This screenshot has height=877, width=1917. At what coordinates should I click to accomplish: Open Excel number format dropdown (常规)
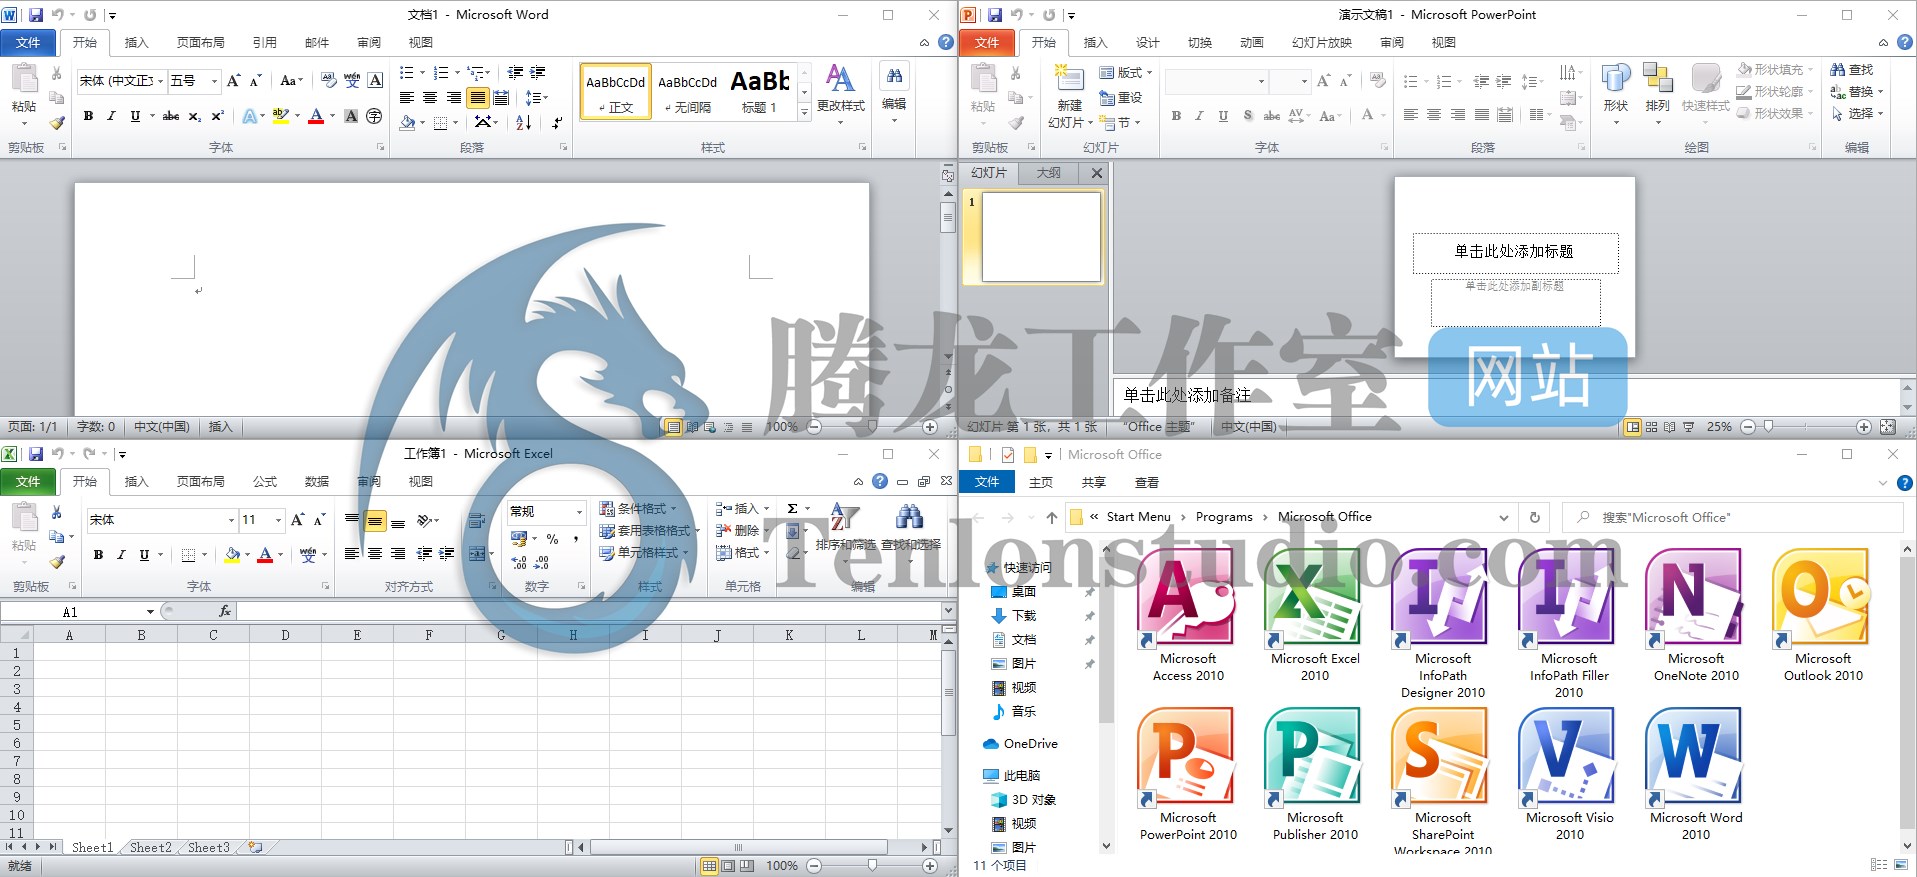click(x=578, y=512)
